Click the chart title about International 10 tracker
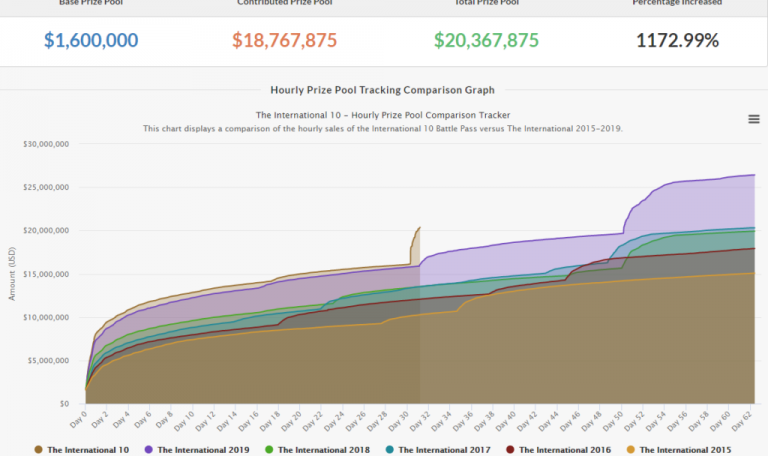The image size is (768, 456). point(383,115)
